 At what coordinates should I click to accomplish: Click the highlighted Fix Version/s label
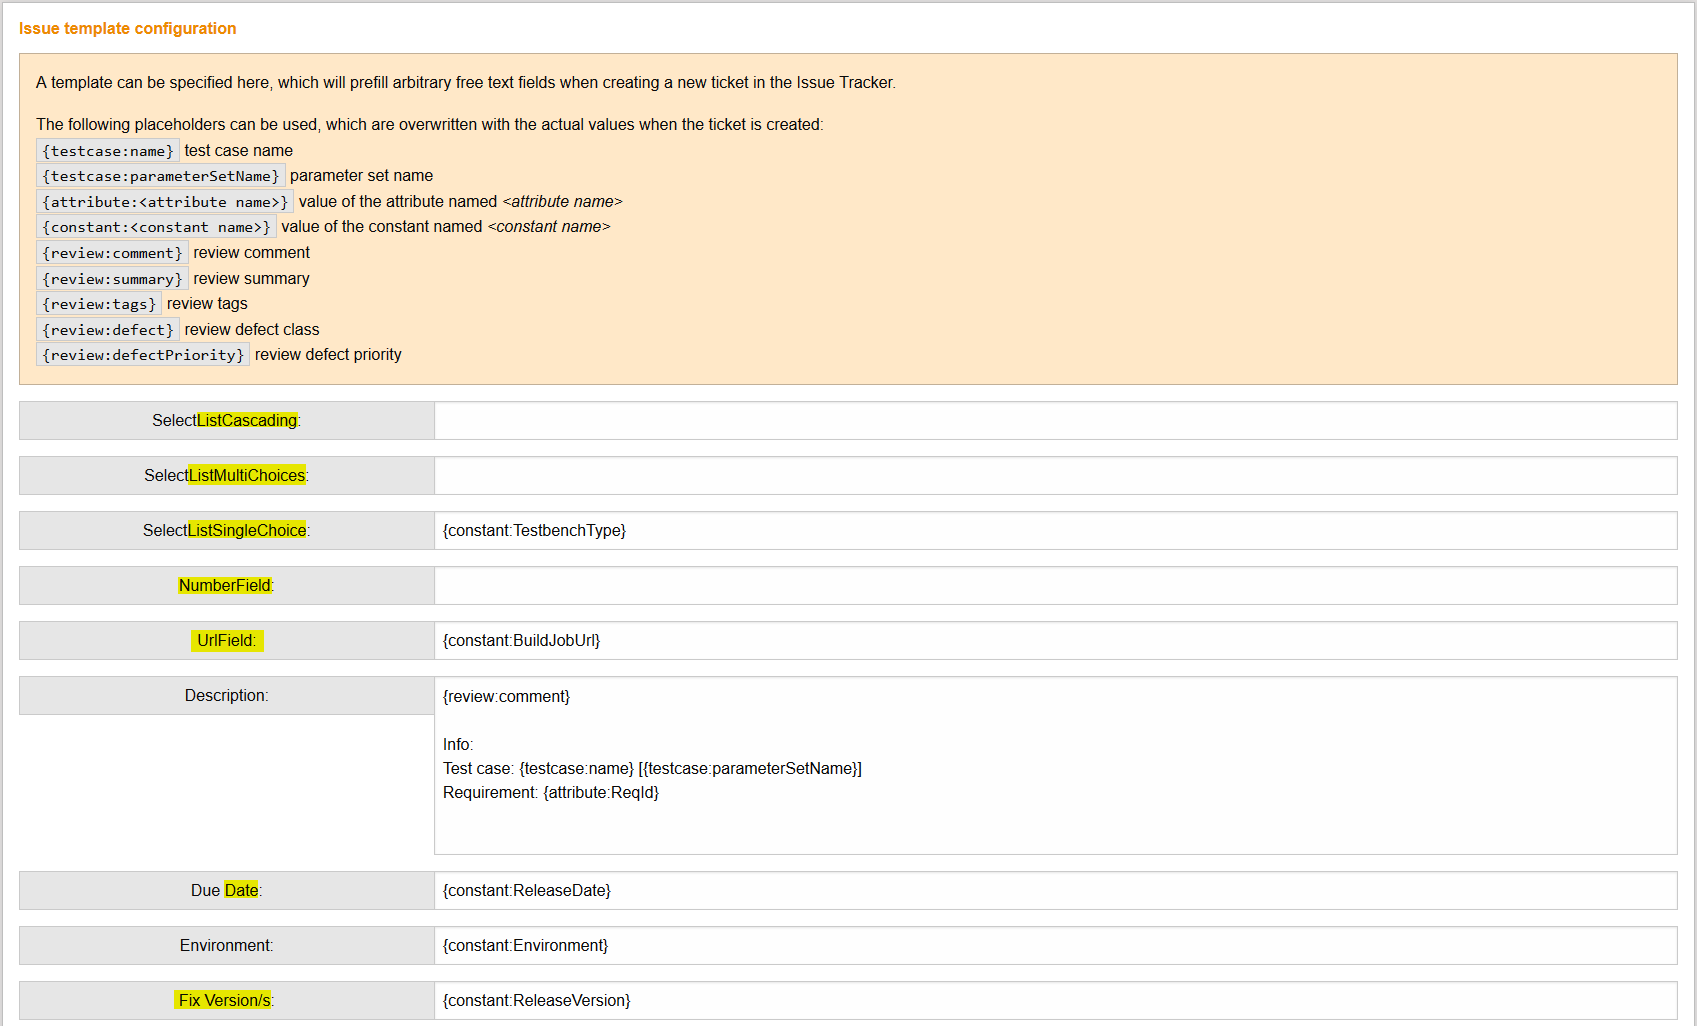[225, 1000]
